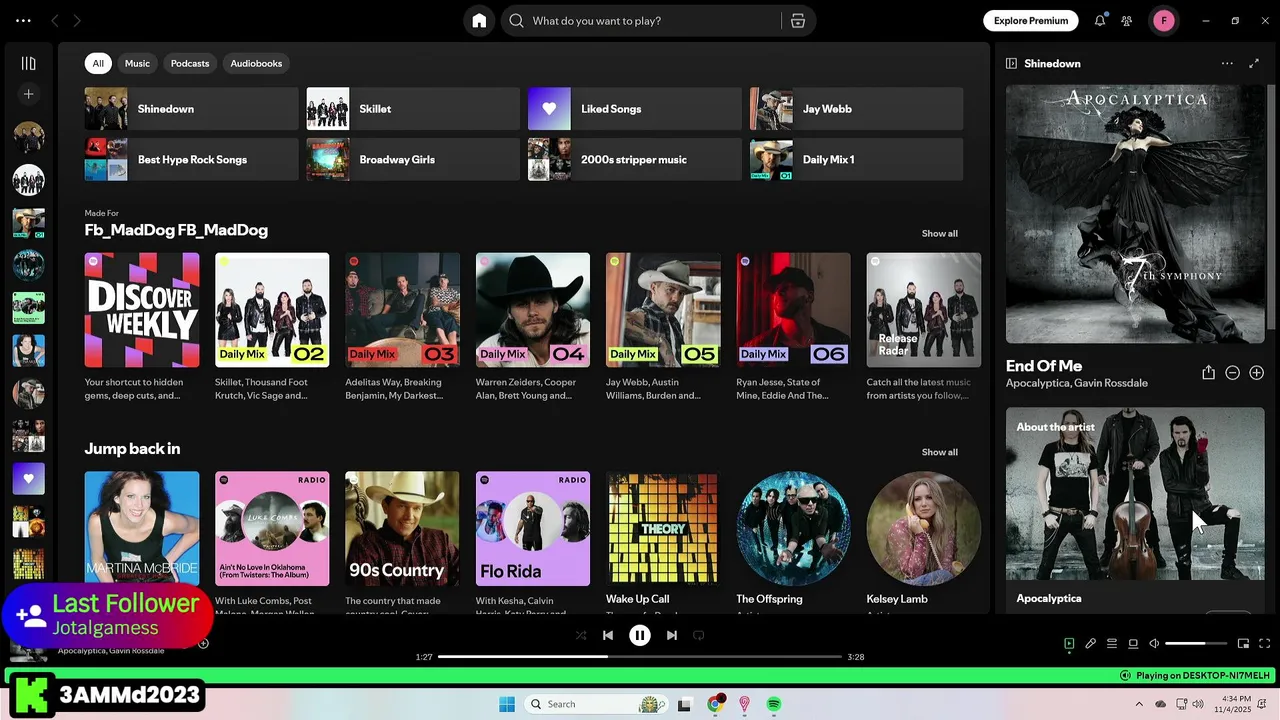Open the End Of Me song title
Screen dimensions: 1280x720
click(1044, 366)
